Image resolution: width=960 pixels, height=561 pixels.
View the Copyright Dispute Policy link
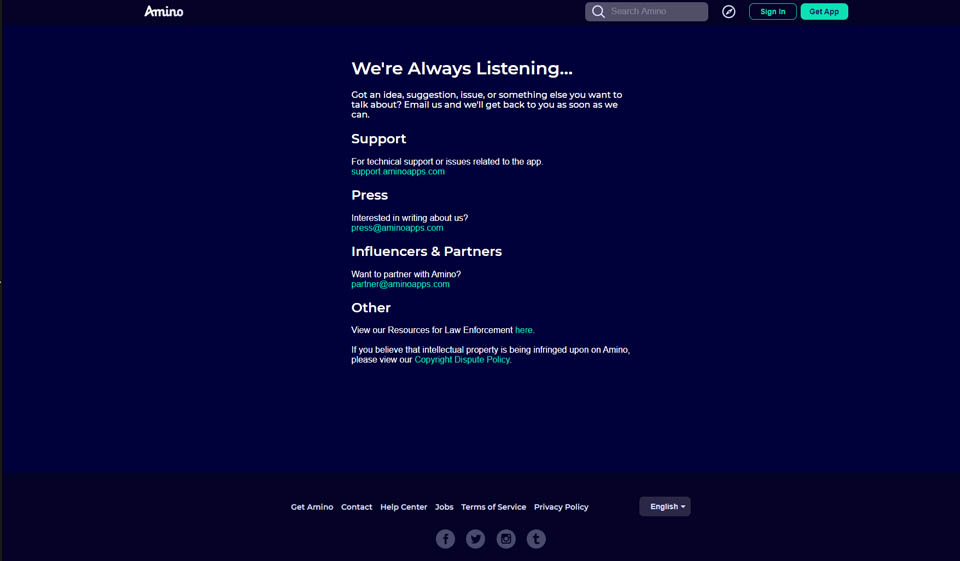[x=462, y=360]
